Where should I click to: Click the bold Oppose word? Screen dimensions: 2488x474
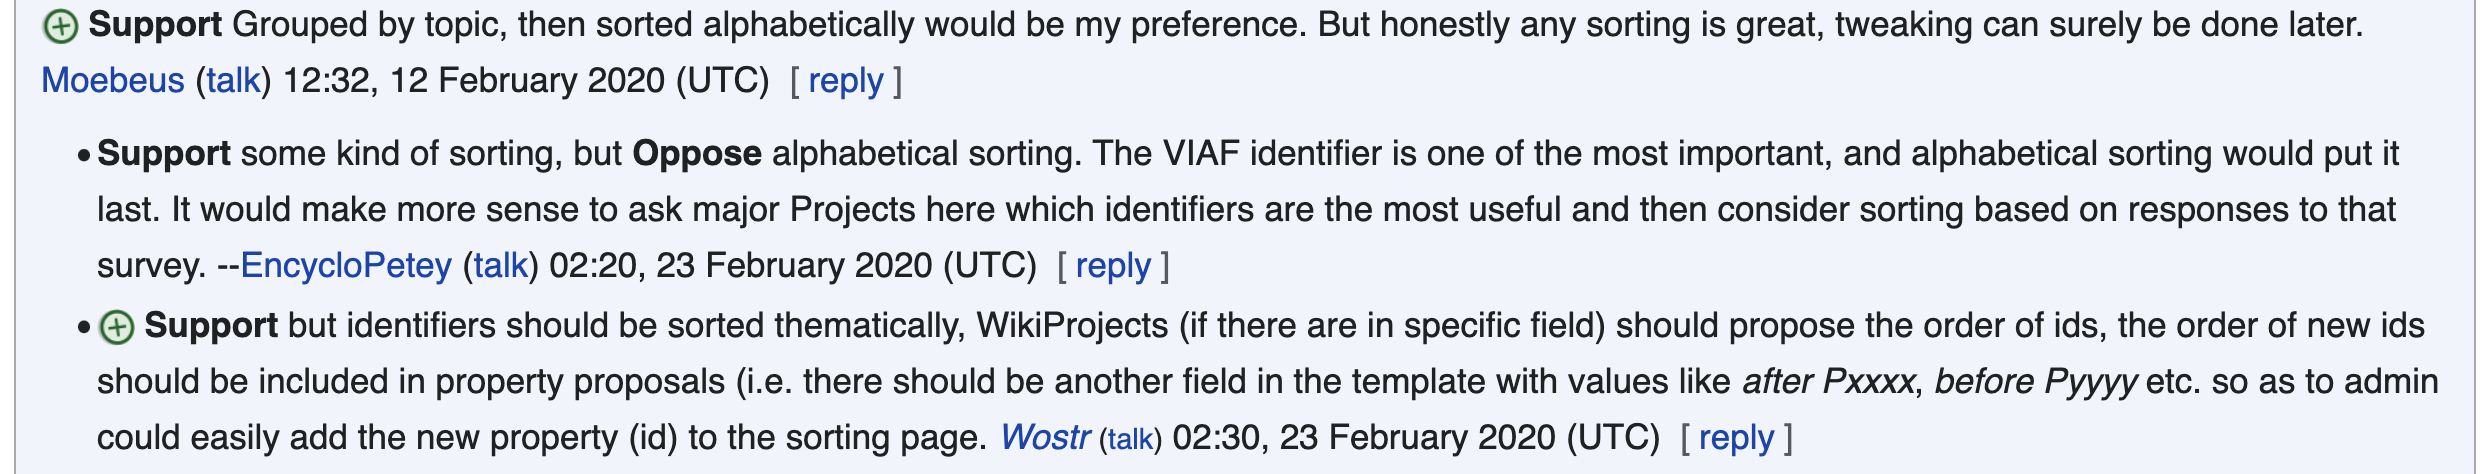click(x=697, y=153)
